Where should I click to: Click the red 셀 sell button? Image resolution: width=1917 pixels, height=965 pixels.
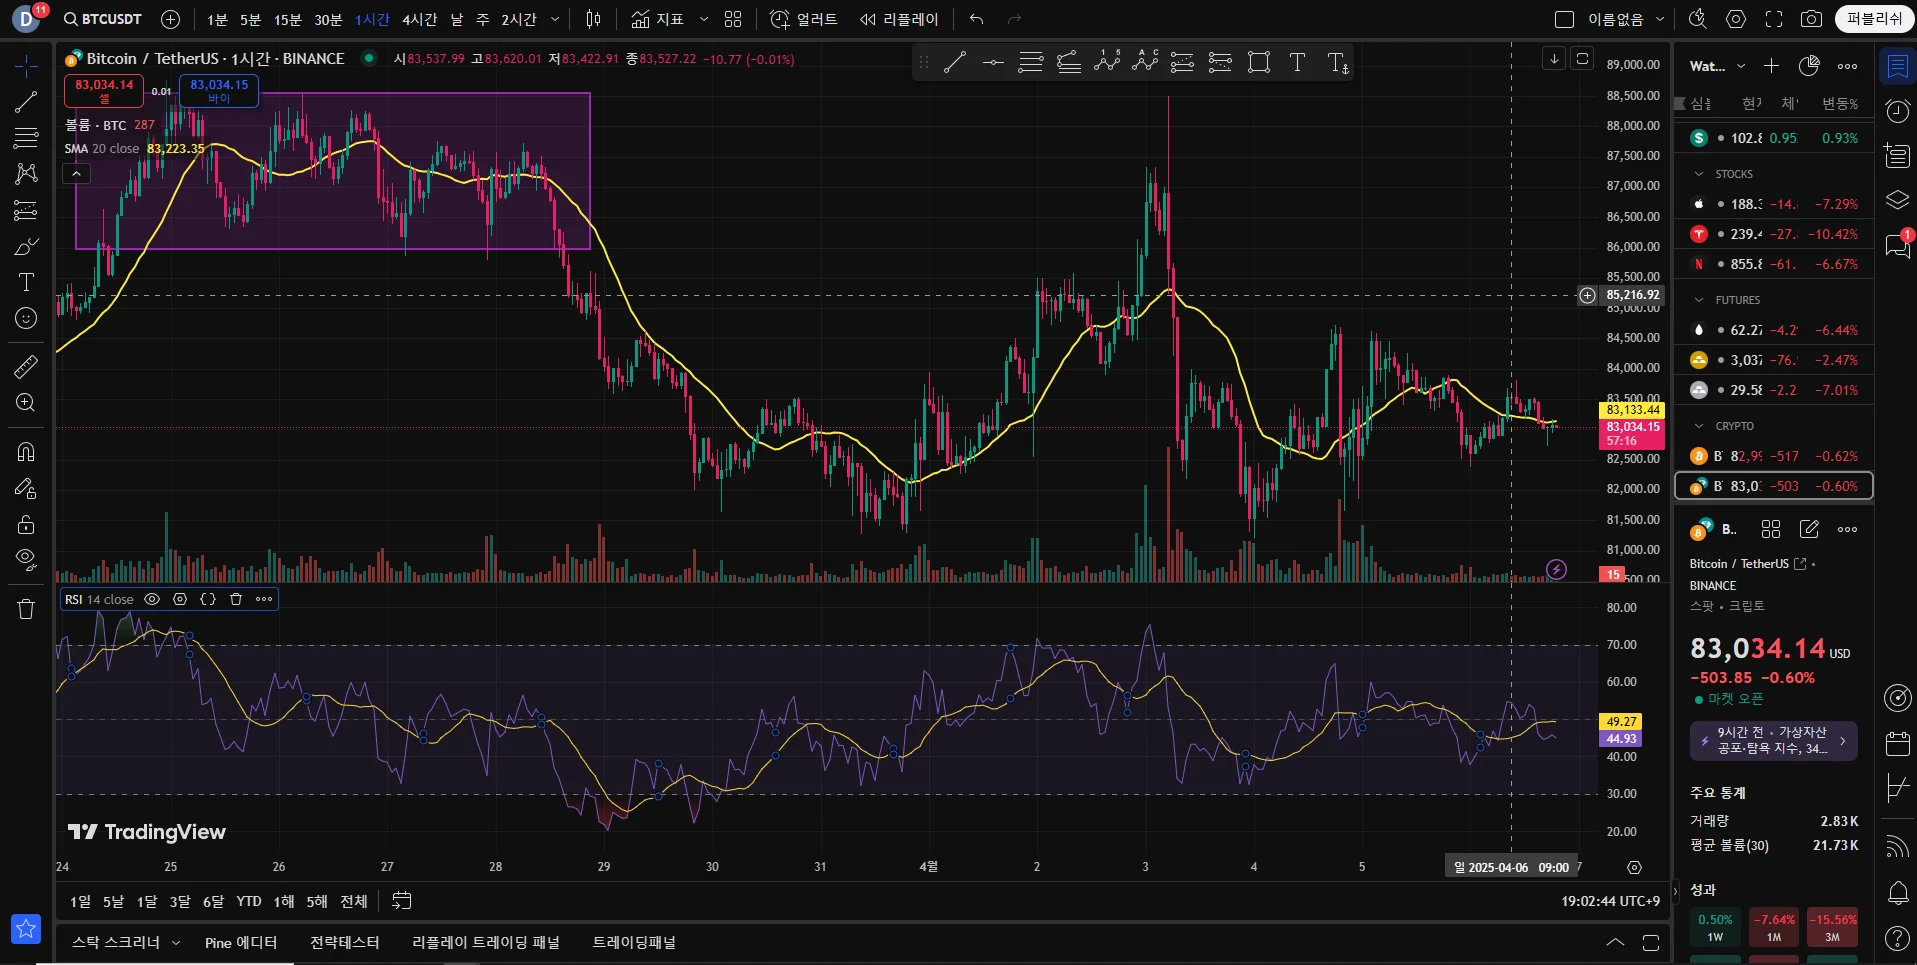(104, 90)
